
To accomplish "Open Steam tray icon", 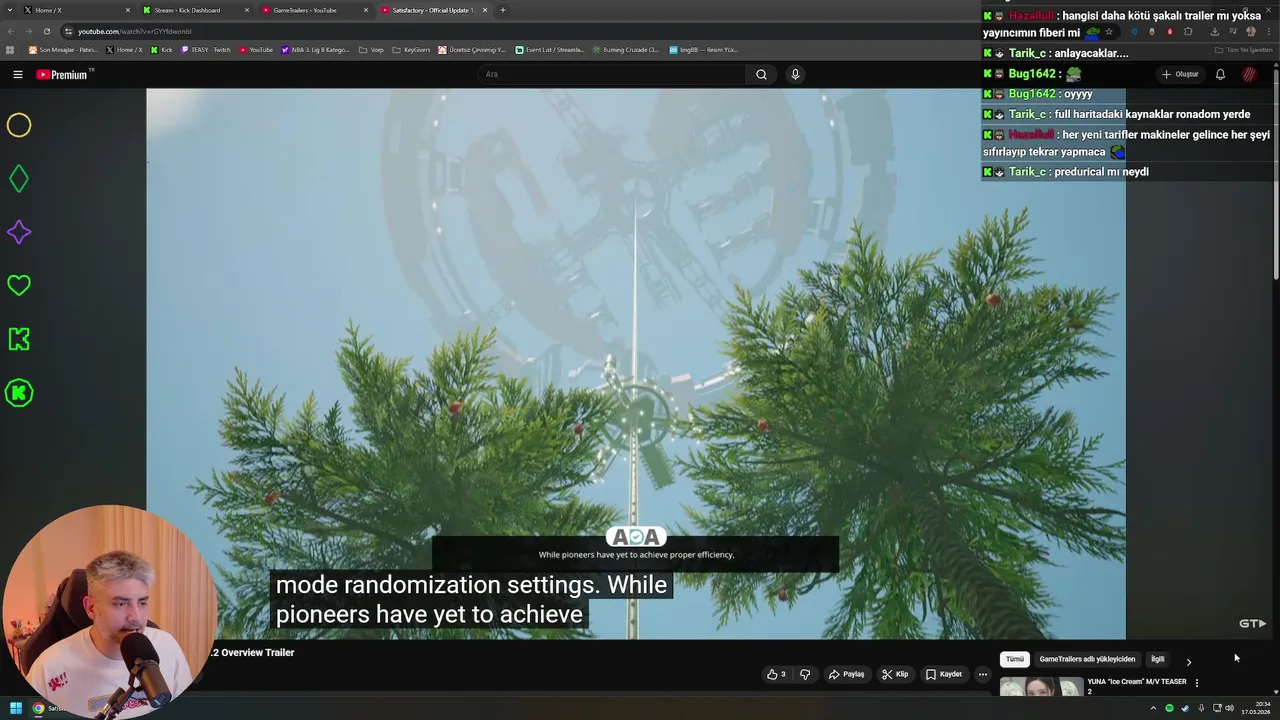I will 1185,708.
